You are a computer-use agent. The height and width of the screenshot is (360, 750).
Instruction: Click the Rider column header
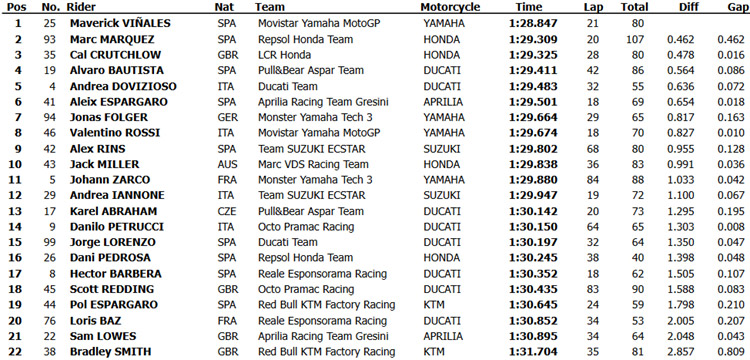pos(81,7)
